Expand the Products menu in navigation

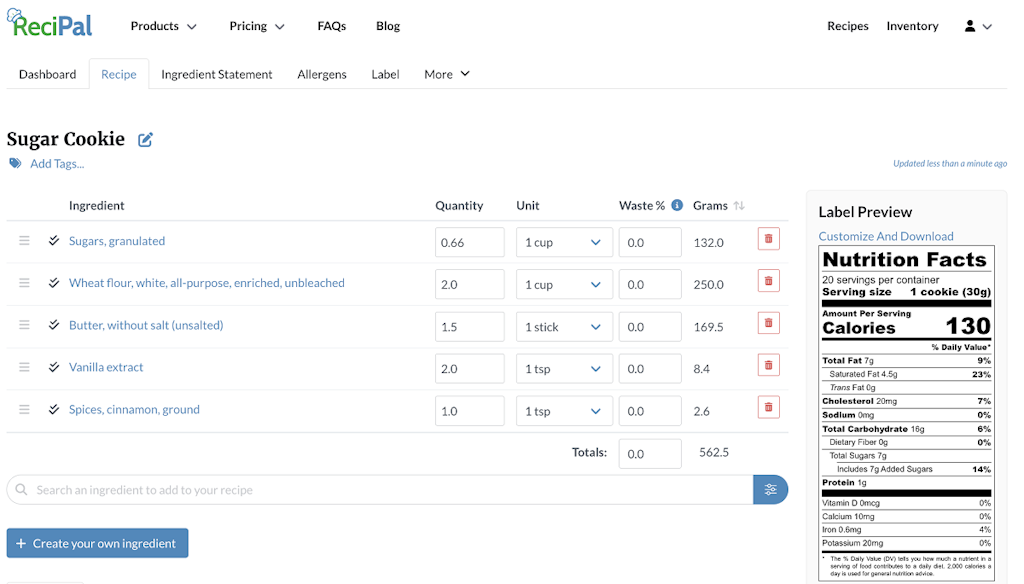pyautogui.click(x=164, y=26)
